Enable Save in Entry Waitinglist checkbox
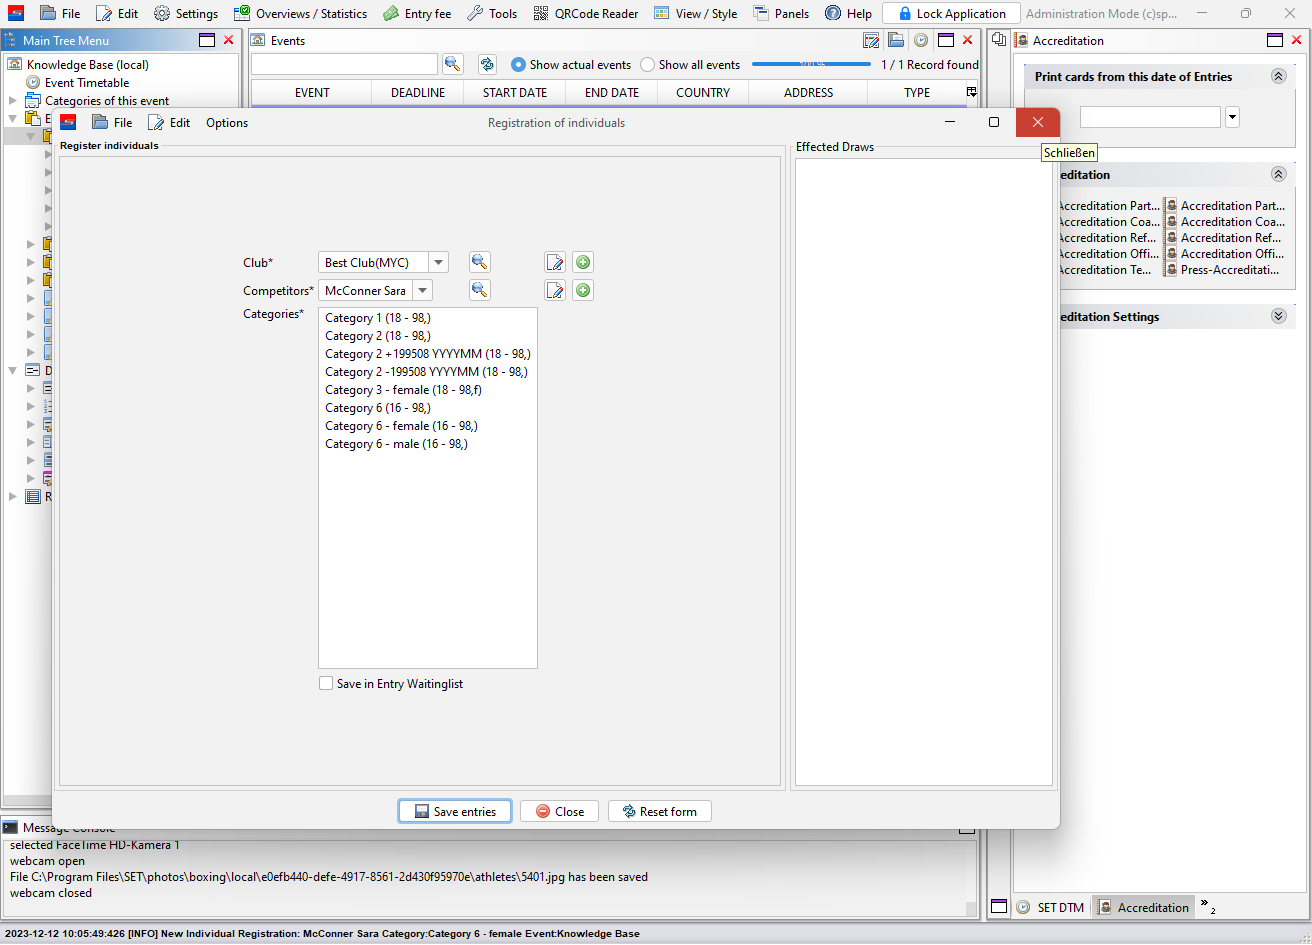The width and height of the screenshot is (1312, 945). coord(326,684)
